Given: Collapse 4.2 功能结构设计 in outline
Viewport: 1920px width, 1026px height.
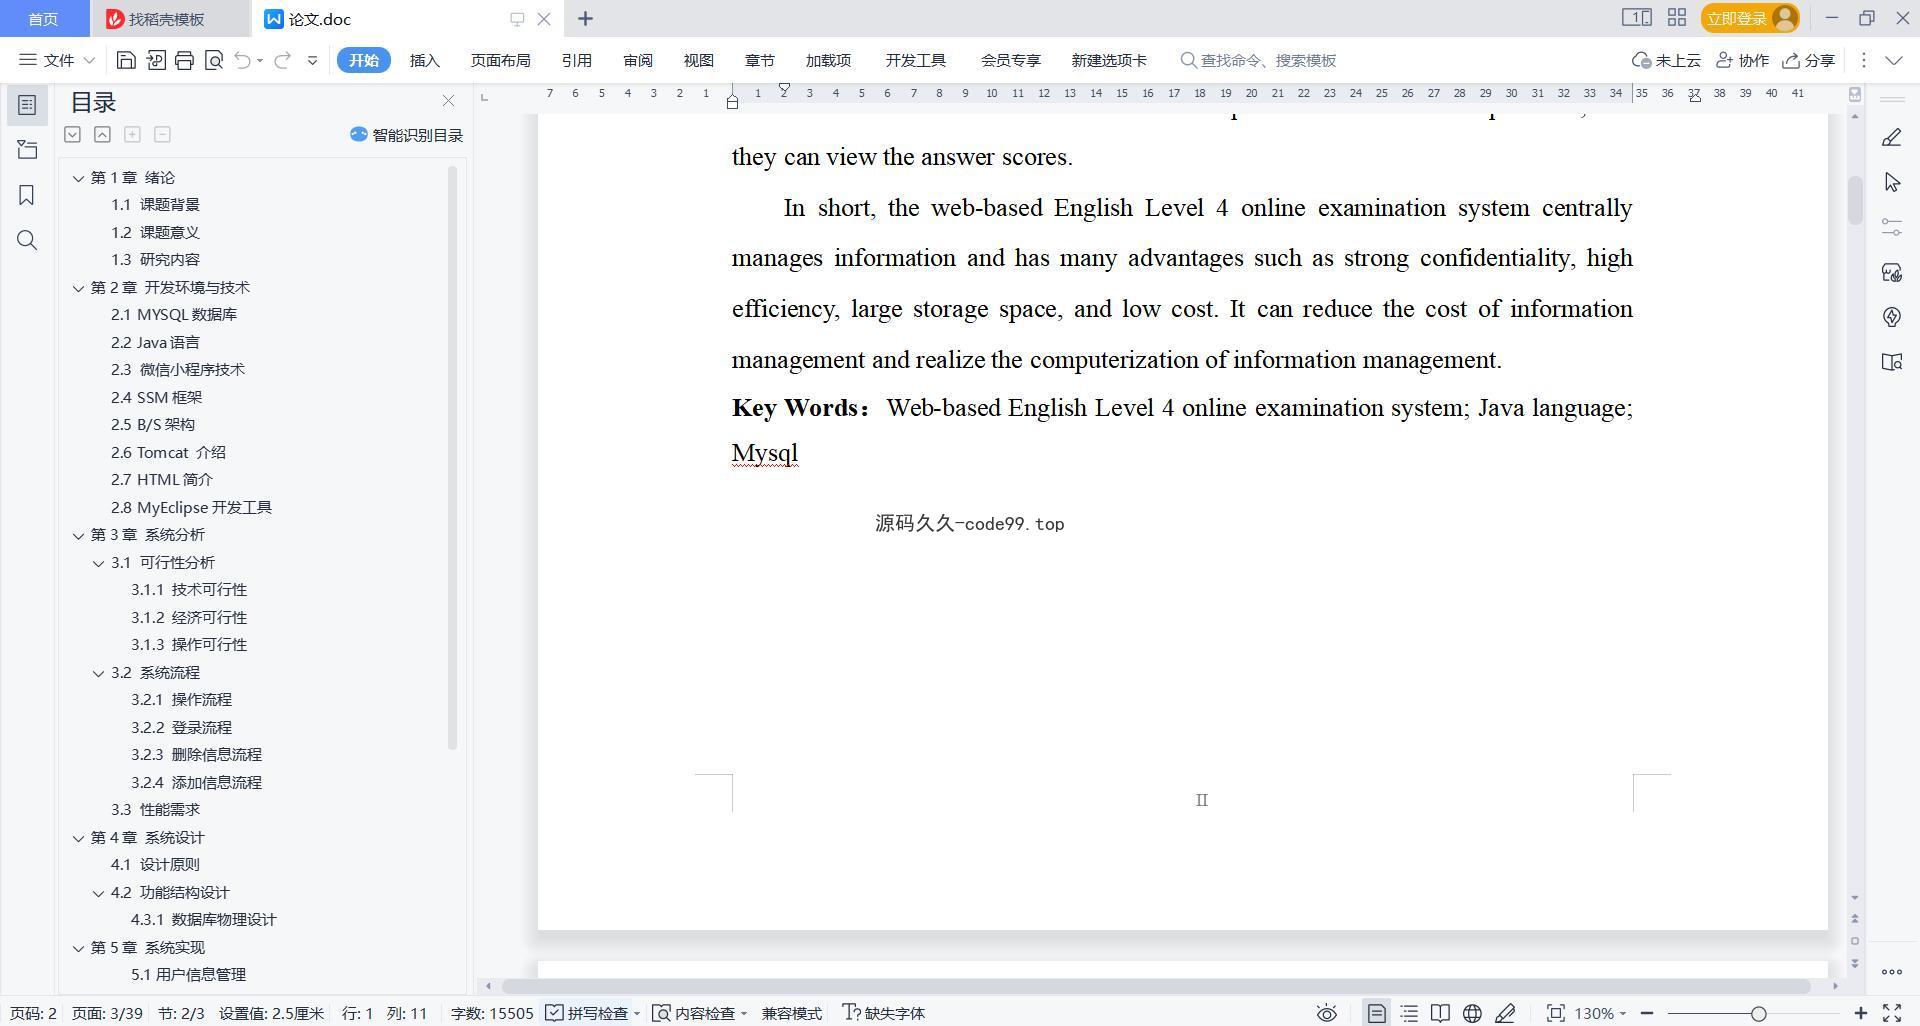Looking at the screenshot, I should coord(98,893).
